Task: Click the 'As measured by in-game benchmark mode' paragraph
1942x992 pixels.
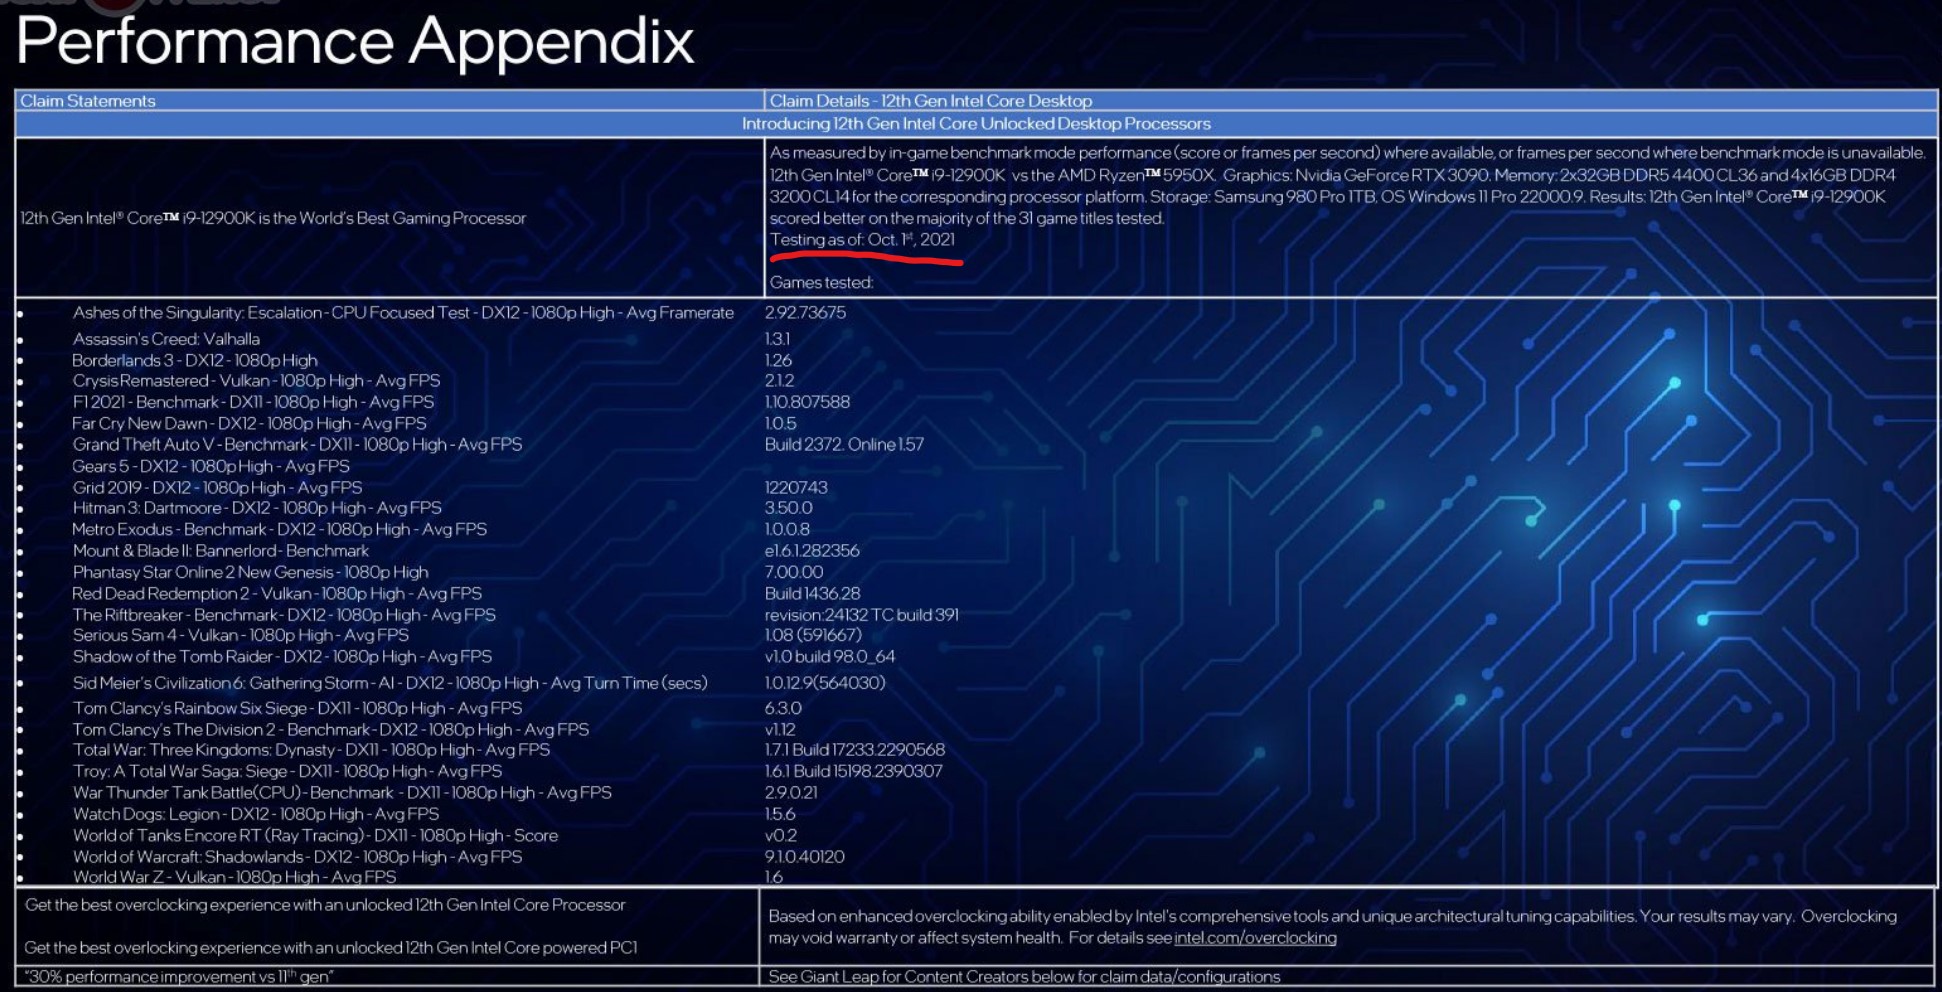Action: coord(1347,186)
